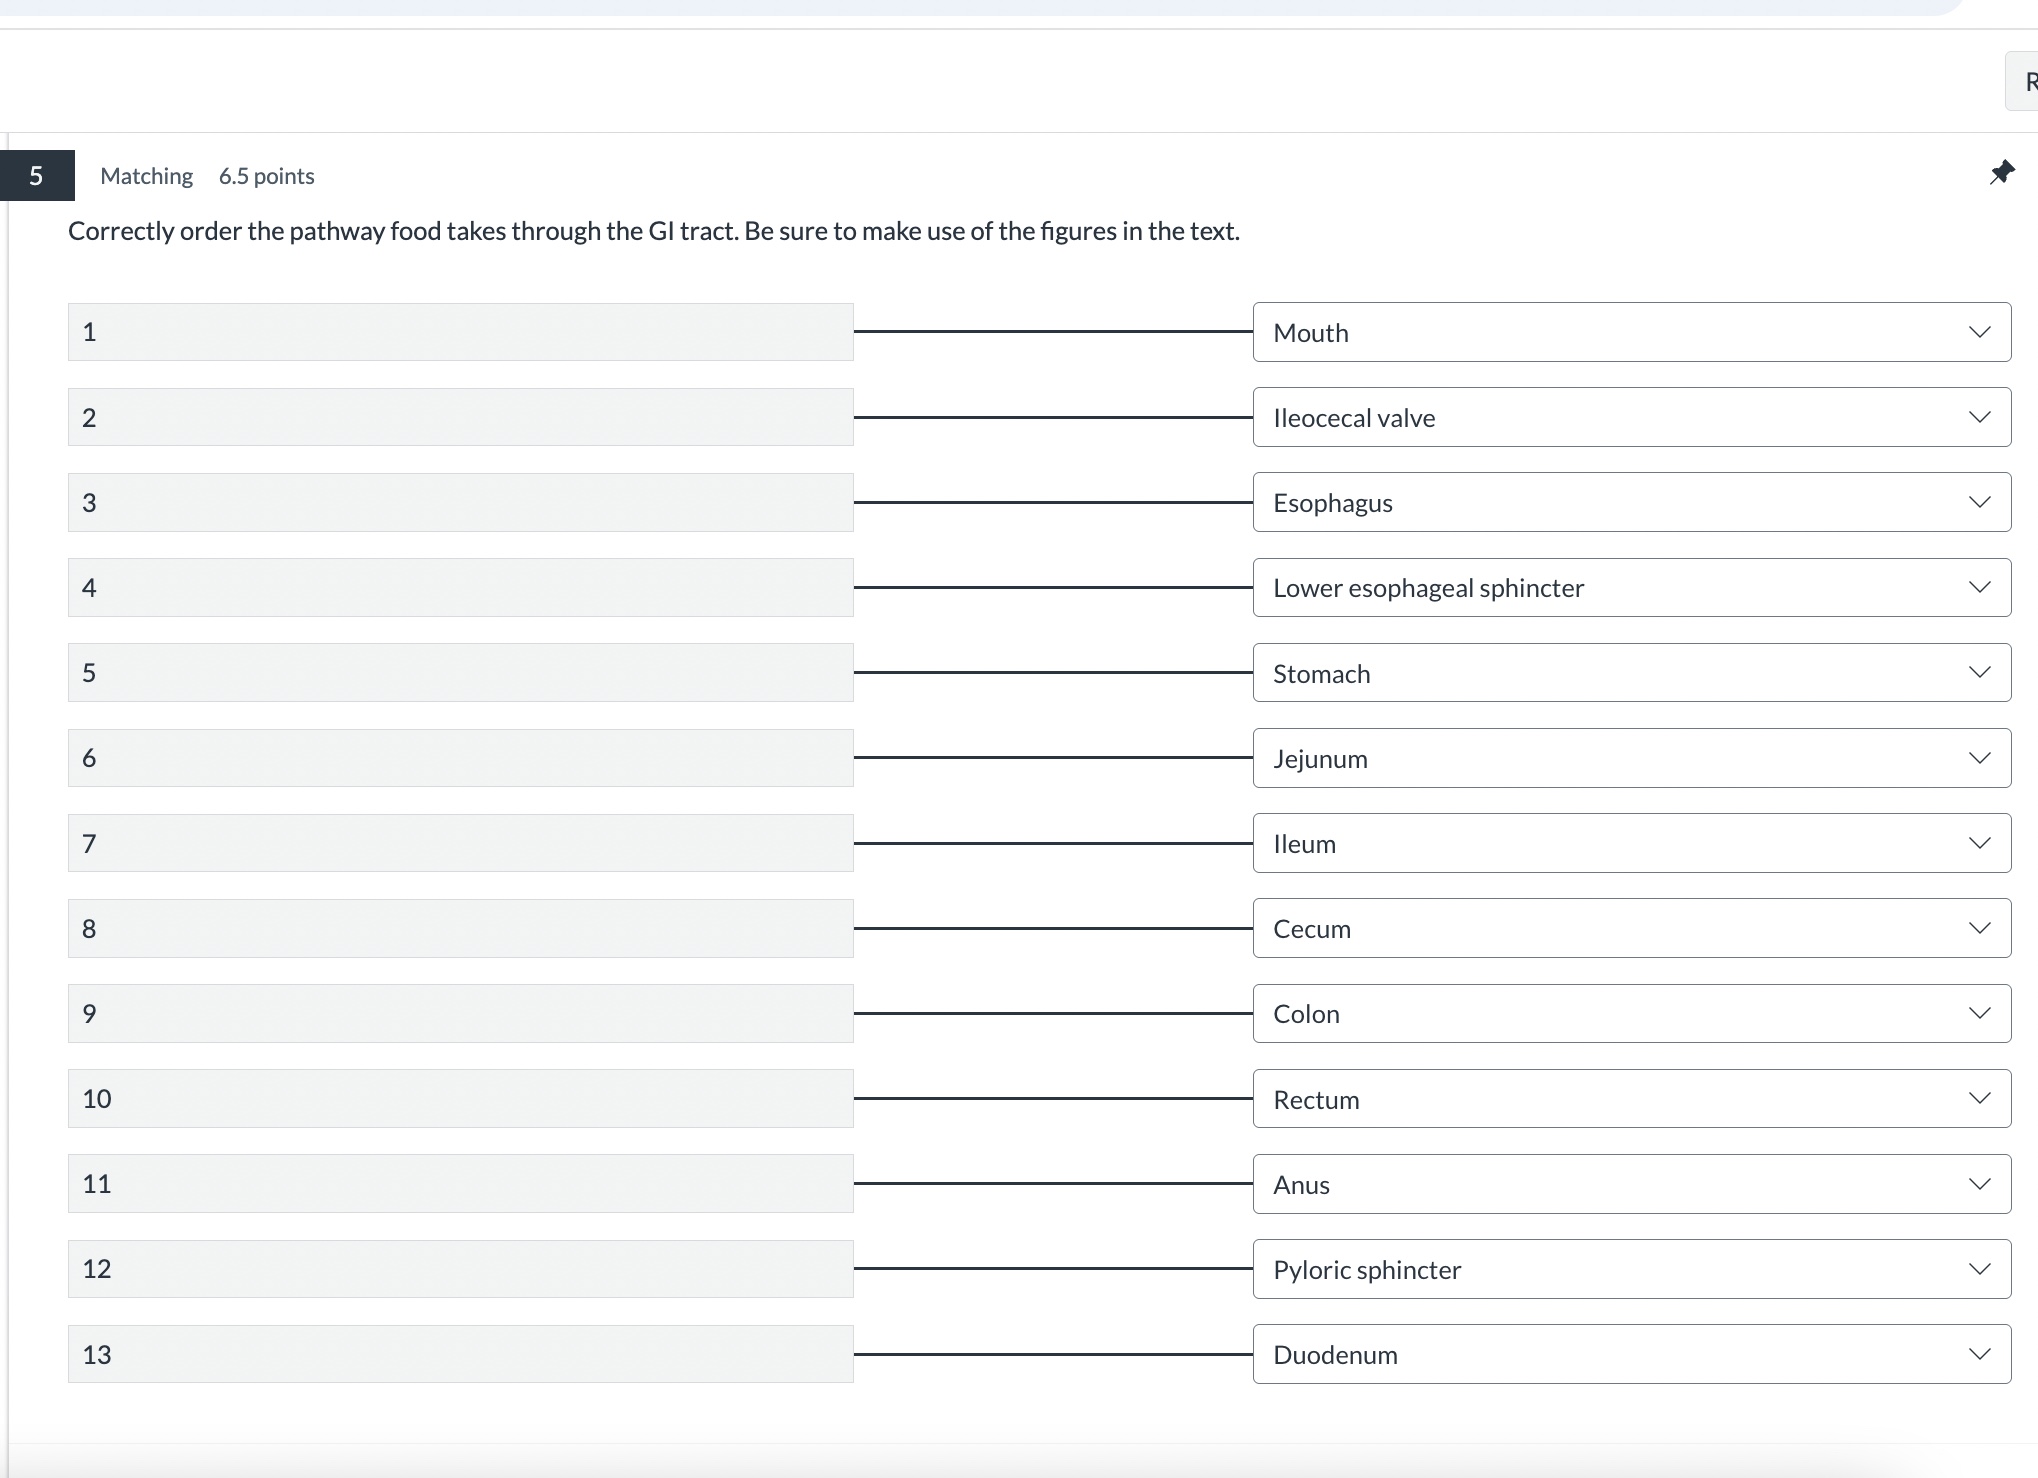Expand the Duodenum answer dropdown
This screenshot has width=2038, height=1478.
pos(1980,1354)
